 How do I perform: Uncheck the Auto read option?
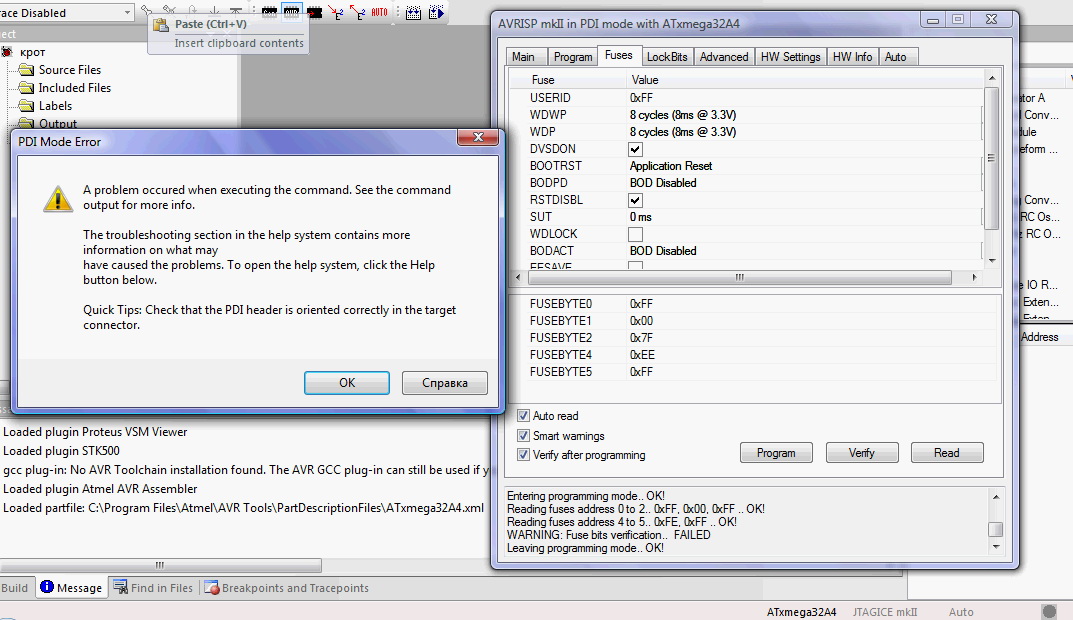pyautogui.click(x=523, y=415)
